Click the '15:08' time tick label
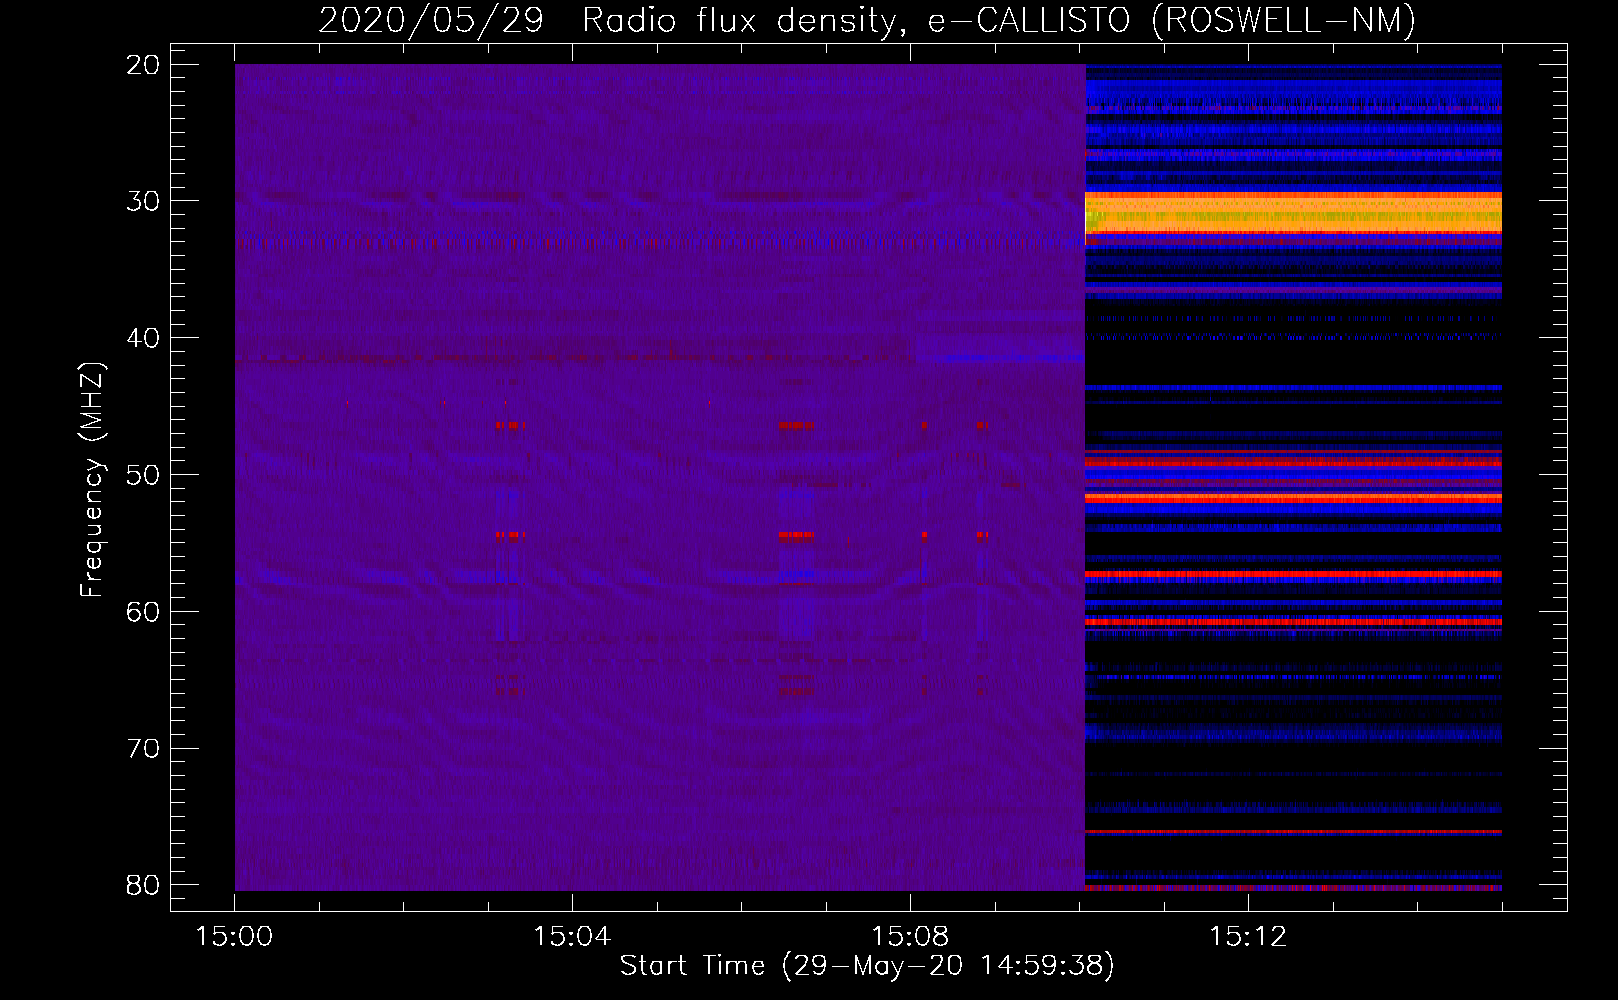Viewport: 1618px width, 1000px height. 910,937
